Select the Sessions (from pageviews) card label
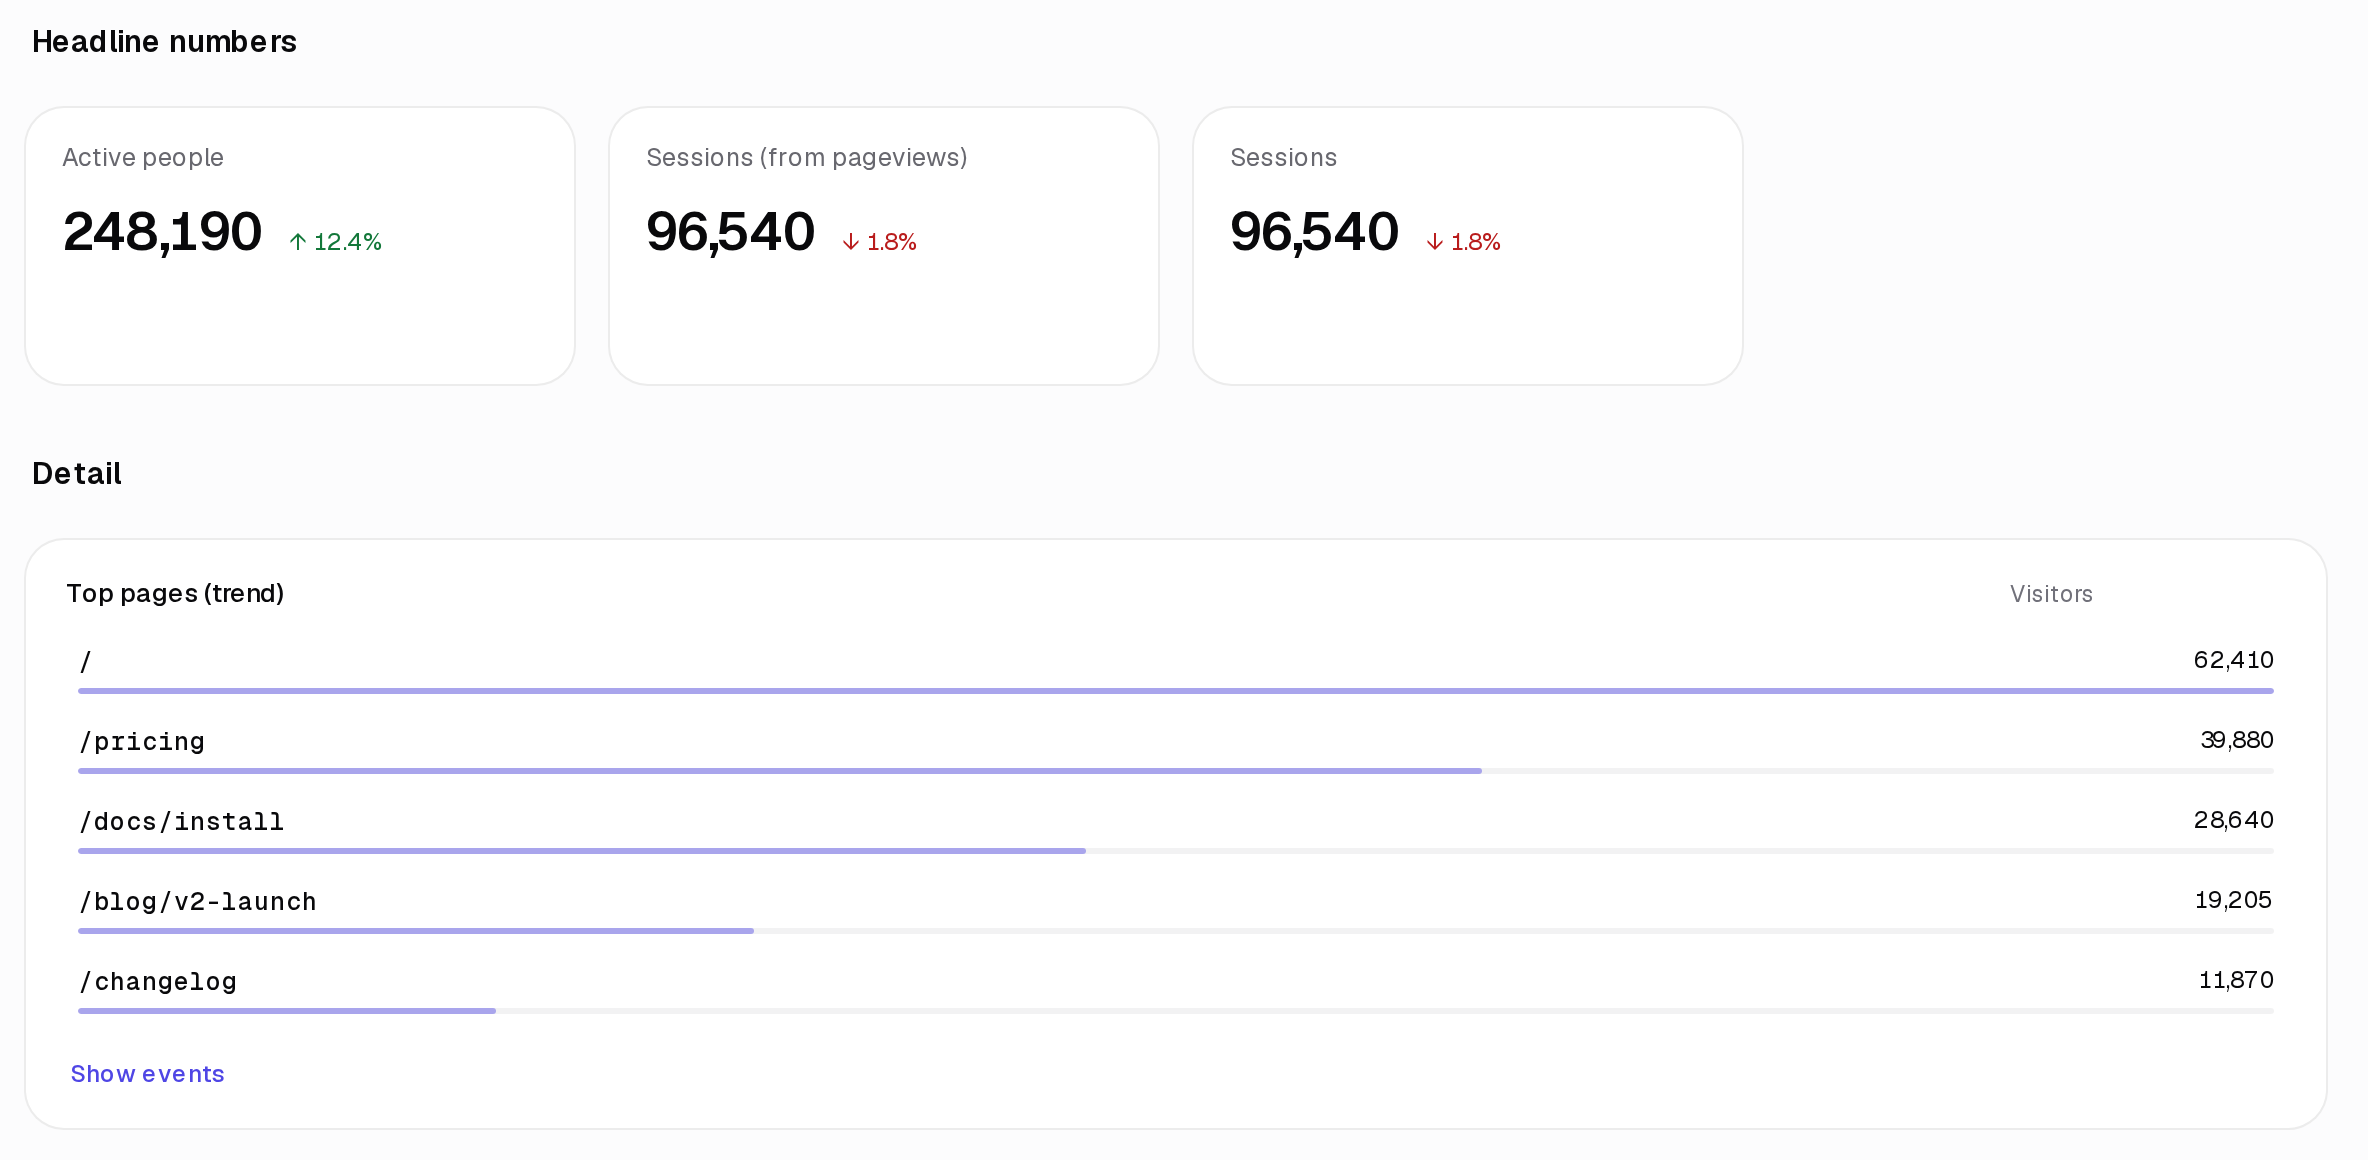Image resolution: width=2368 pixels, height=1160 pixels. coord(806,158)
